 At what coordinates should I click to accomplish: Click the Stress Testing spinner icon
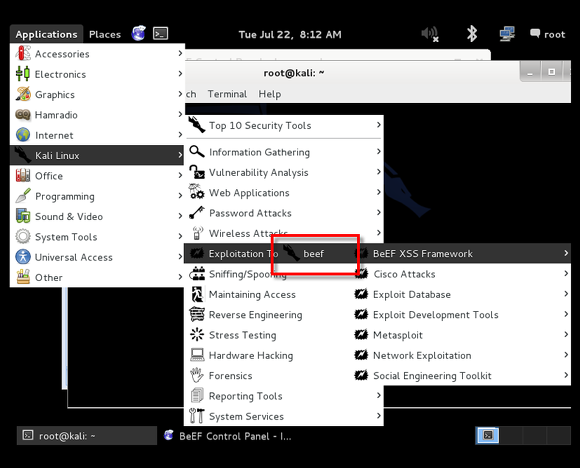tap(197, 334)
